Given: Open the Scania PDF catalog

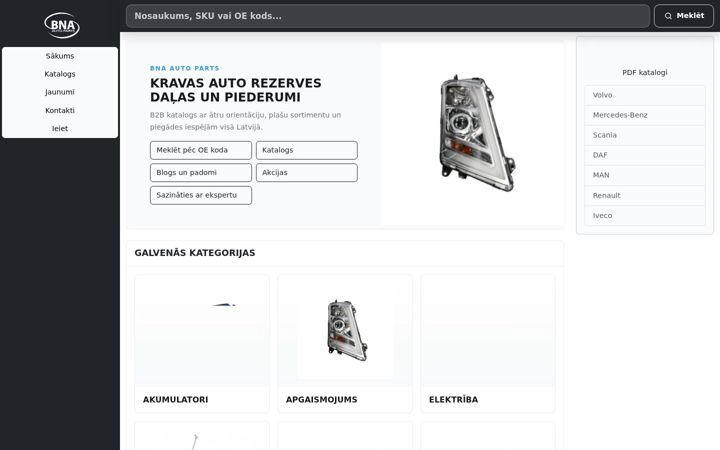Looking at the screenshot, I should 645,135.
